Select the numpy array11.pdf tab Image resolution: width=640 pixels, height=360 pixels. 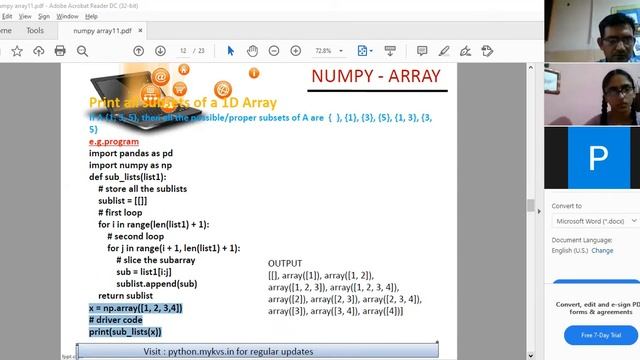pyautogui.click(x=102, y=31)
